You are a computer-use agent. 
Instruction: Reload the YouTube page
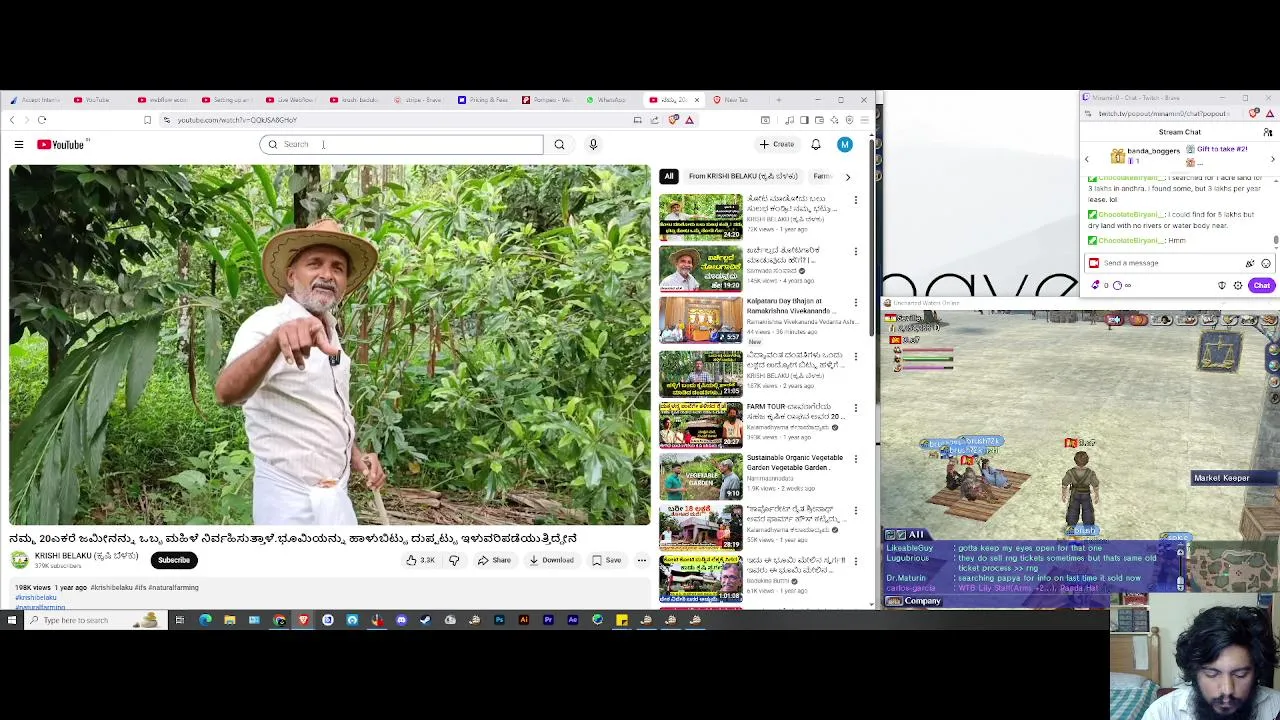pos(42,120)
